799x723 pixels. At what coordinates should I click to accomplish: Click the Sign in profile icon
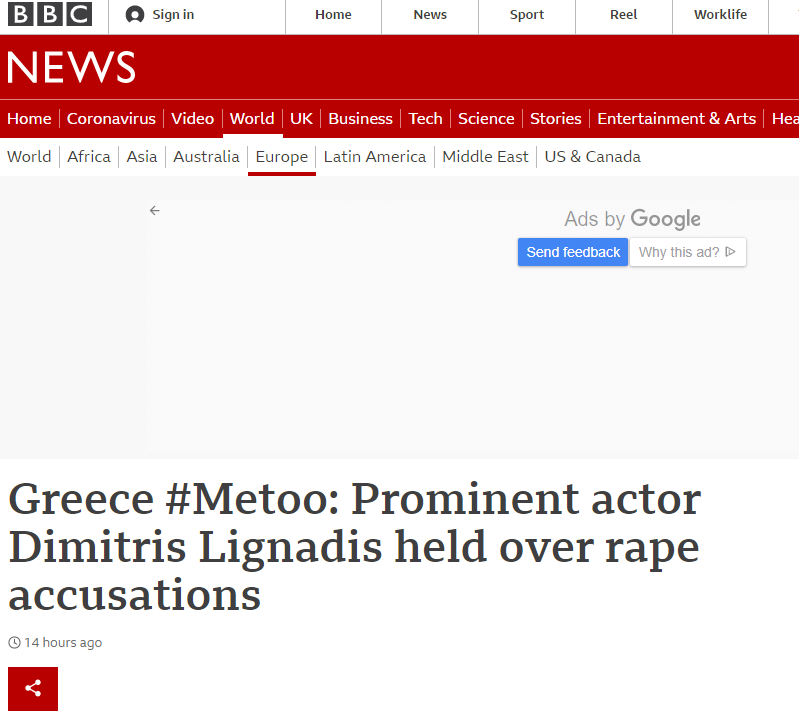coord(135,15)
